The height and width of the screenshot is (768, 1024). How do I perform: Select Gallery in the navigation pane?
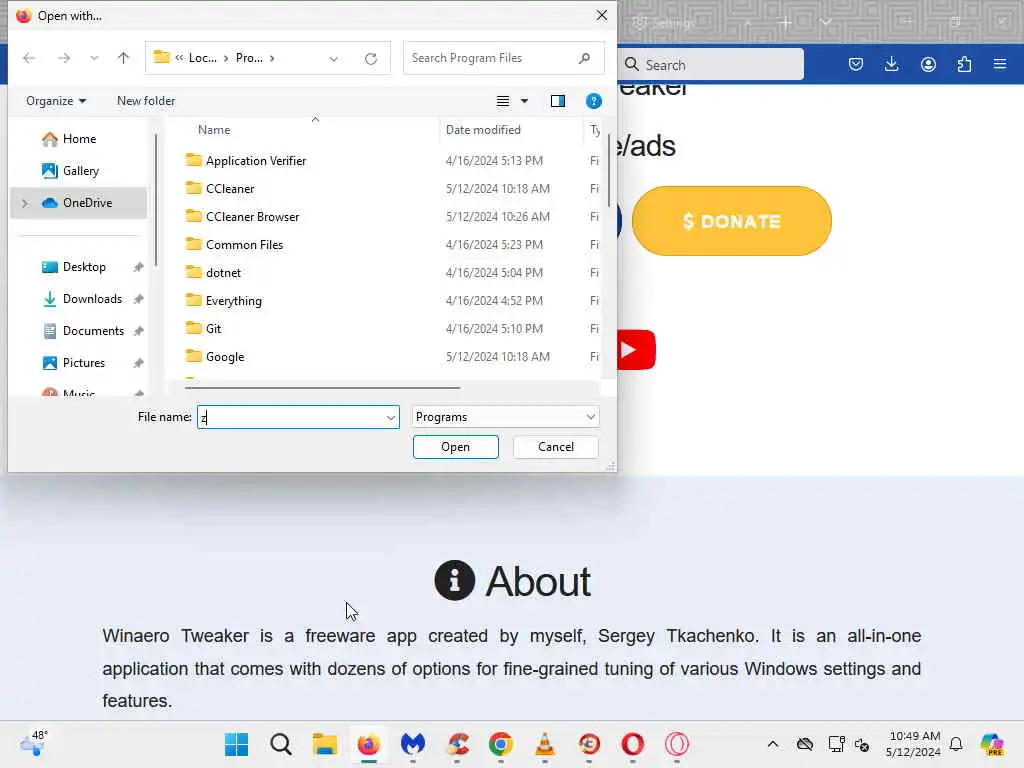point(80,171)
